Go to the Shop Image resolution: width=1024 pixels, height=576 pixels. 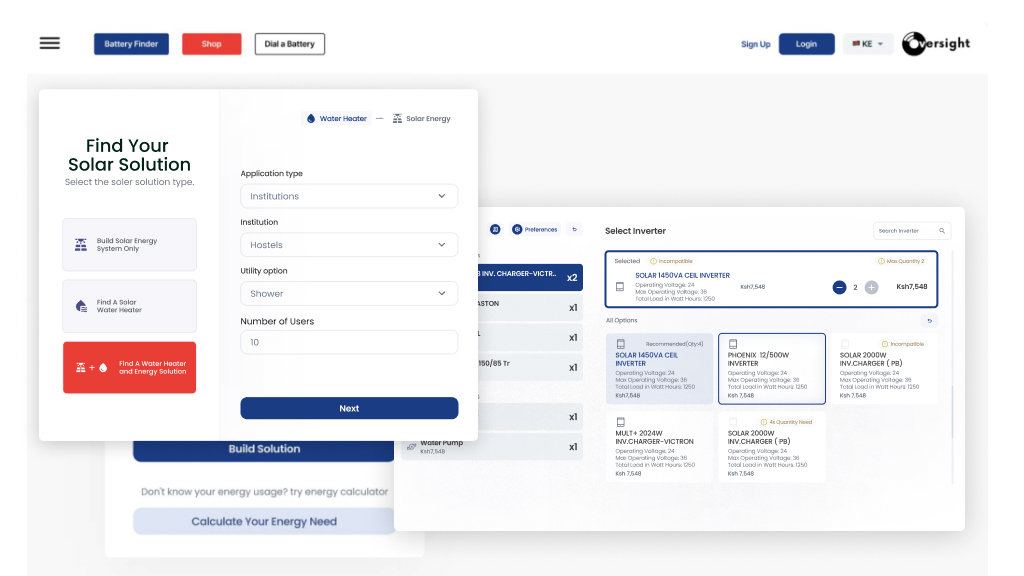click(212, 44)
